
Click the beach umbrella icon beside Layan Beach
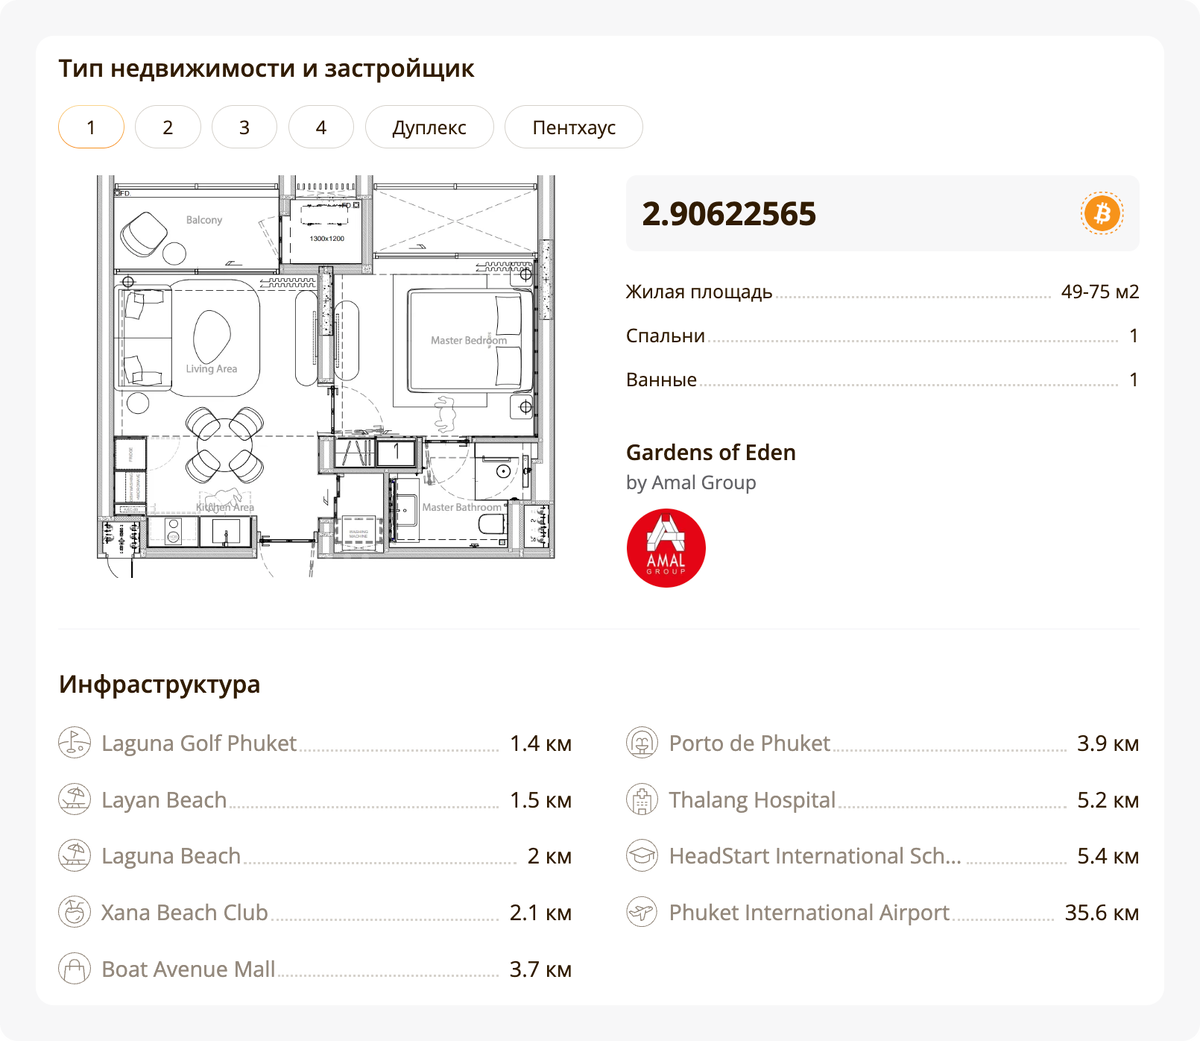pos(74,800)
